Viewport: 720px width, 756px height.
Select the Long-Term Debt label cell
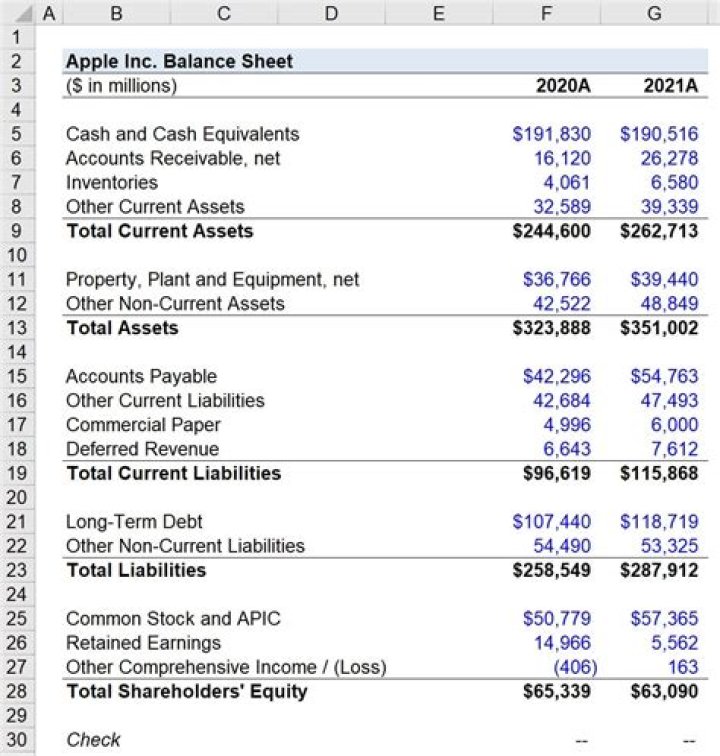coord(134,522)
